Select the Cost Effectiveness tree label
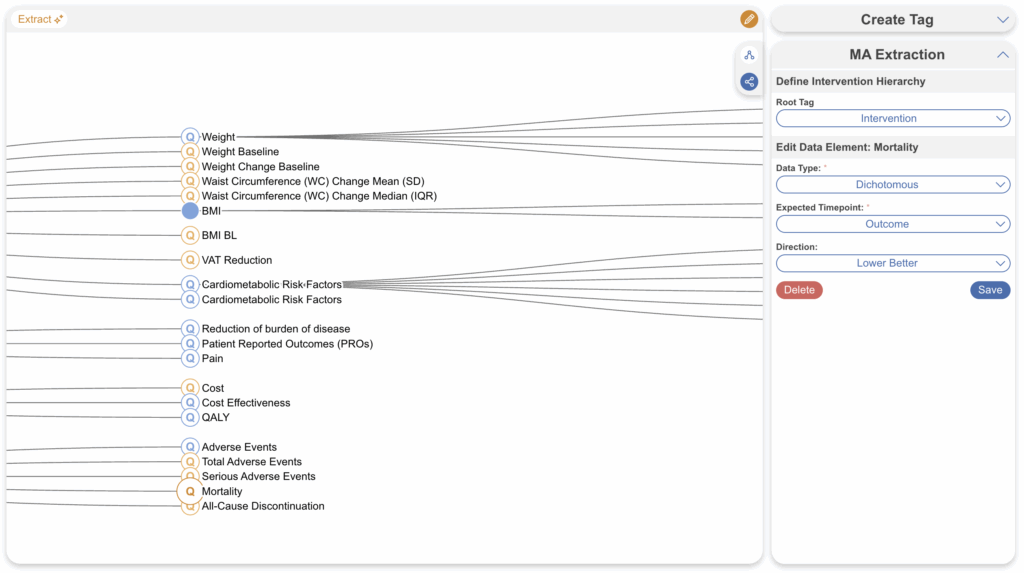Viewport: 1024px width, 573px height. pyautogui.click(x=246, y=403)
